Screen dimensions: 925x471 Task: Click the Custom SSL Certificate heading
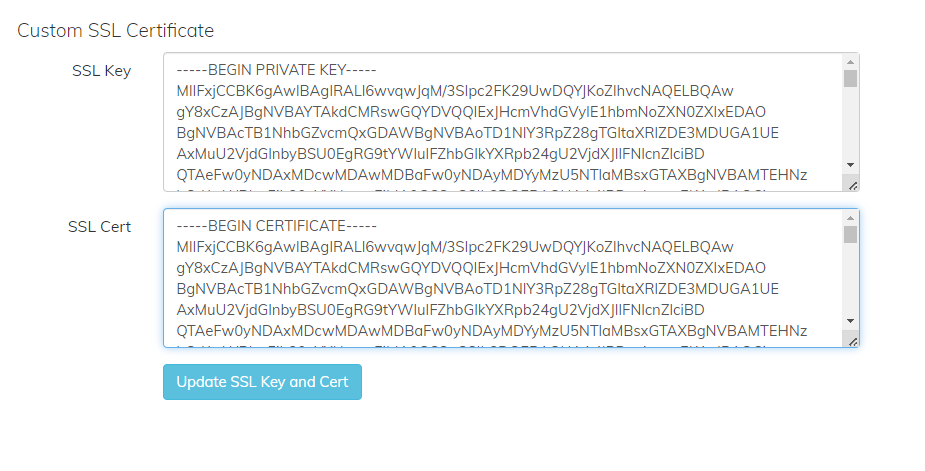[x=116, y=30]
